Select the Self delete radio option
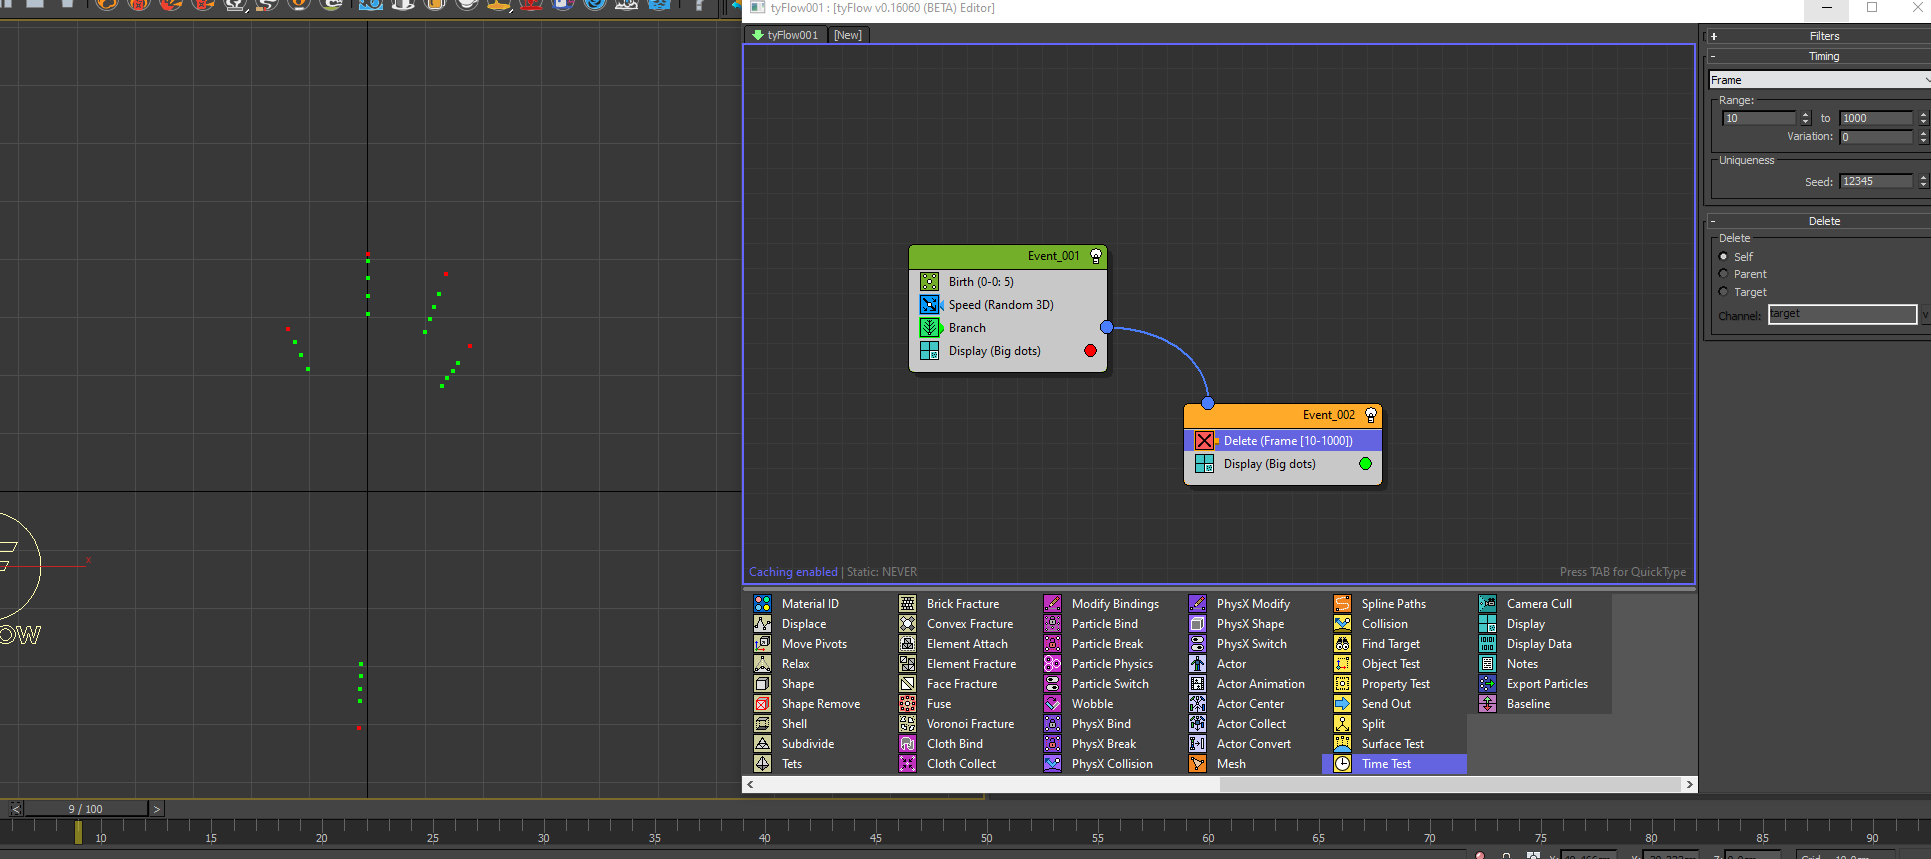 [x=1723, y=257]
